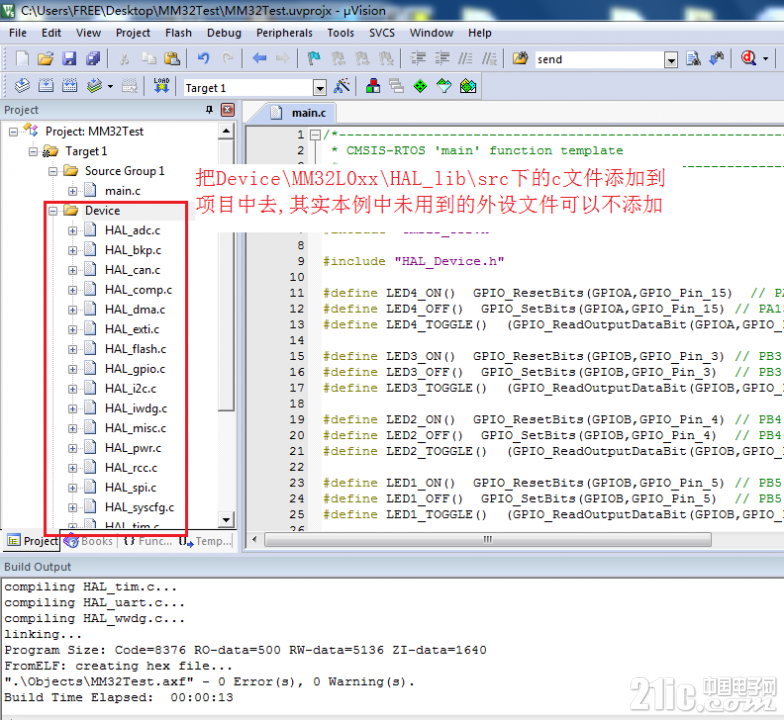Switch to the Books tab
784x720 pixels.
tap(89, 541)
